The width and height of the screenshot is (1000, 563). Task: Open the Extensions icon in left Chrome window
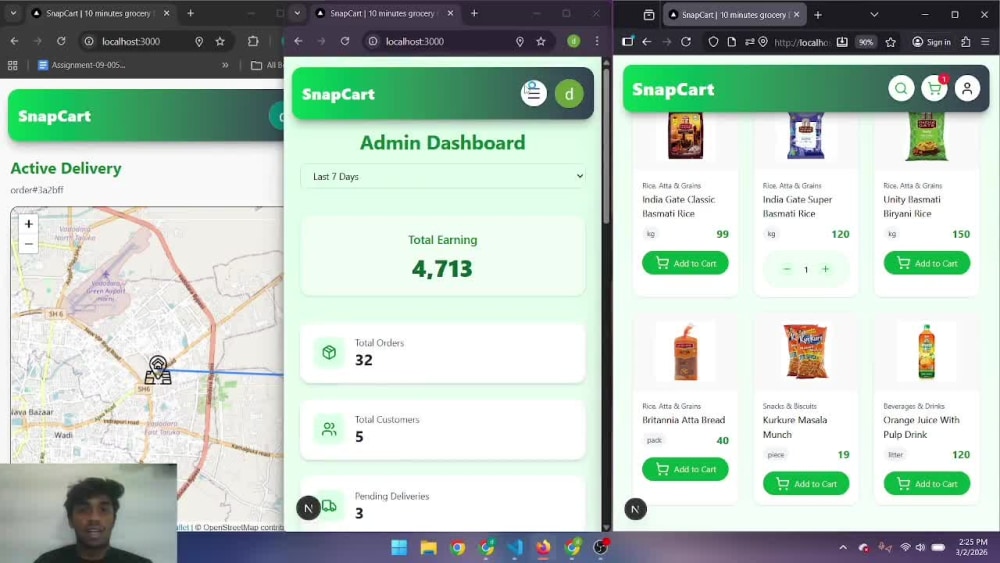click(x=253, y=41)
